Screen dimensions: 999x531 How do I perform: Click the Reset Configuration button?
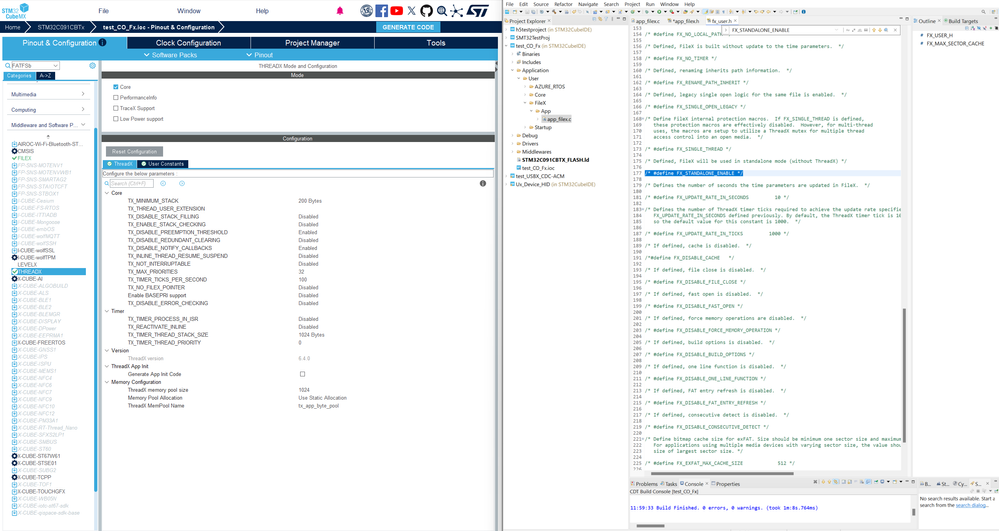point(134,152)
